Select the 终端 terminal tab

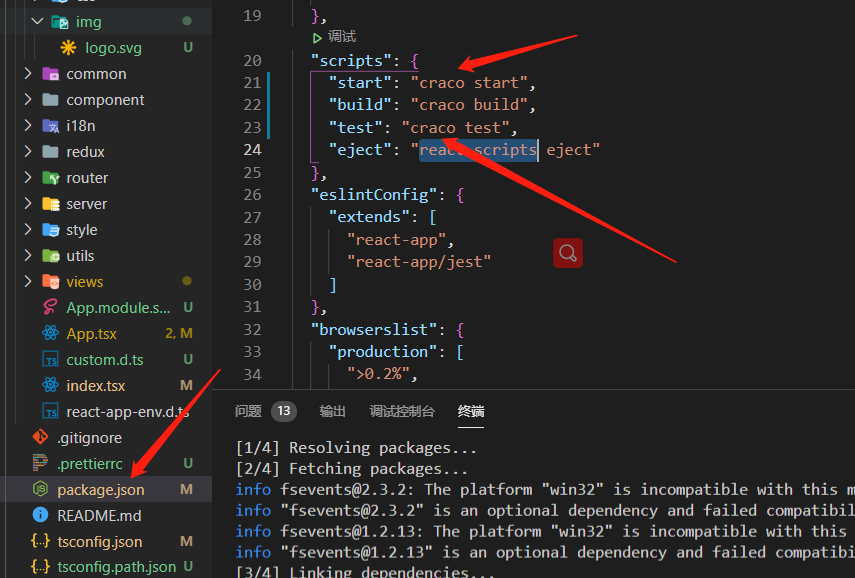(x=471, y=411)
